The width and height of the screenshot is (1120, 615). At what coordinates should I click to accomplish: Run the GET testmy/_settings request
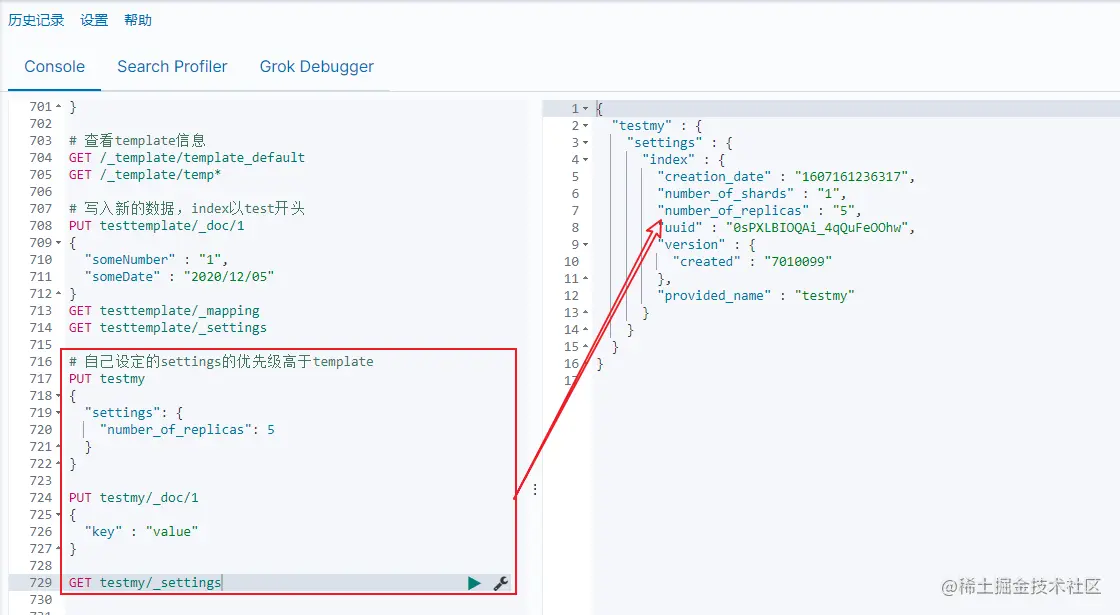(474, 583)
